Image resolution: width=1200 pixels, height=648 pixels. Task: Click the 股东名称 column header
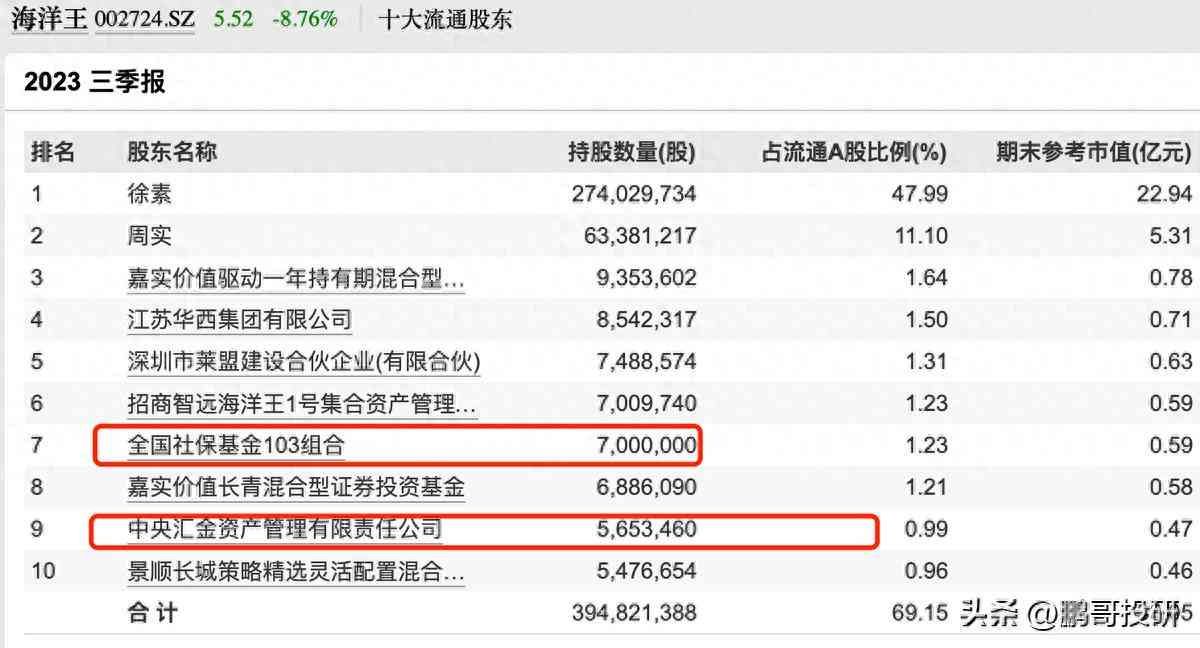[172, 152]
